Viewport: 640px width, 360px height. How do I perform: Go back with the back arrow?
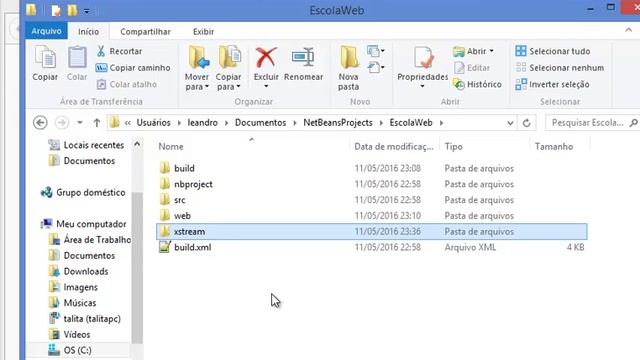pyautogui.click(x=40, y=122)
